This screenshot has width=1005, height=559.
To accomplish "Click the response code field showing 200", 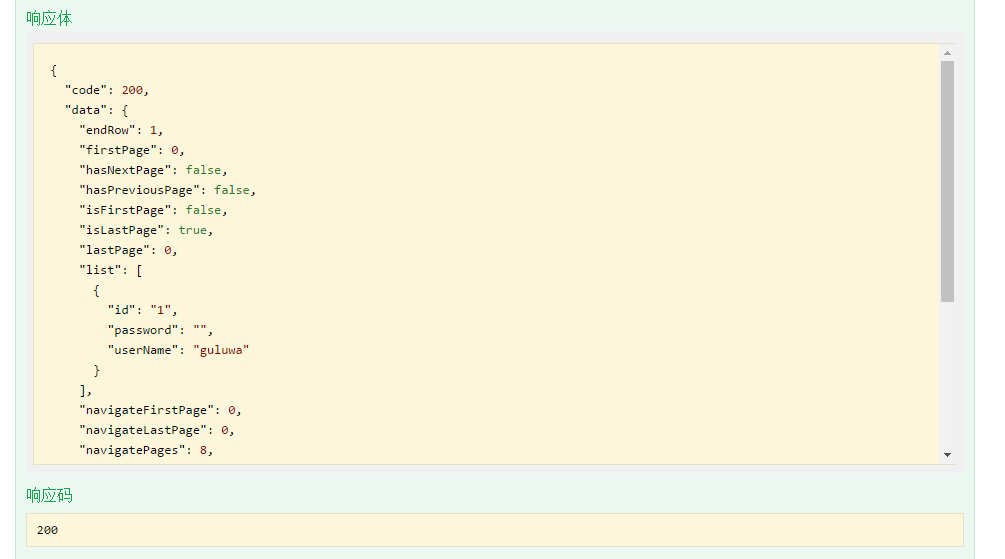I will coord(495,530).
